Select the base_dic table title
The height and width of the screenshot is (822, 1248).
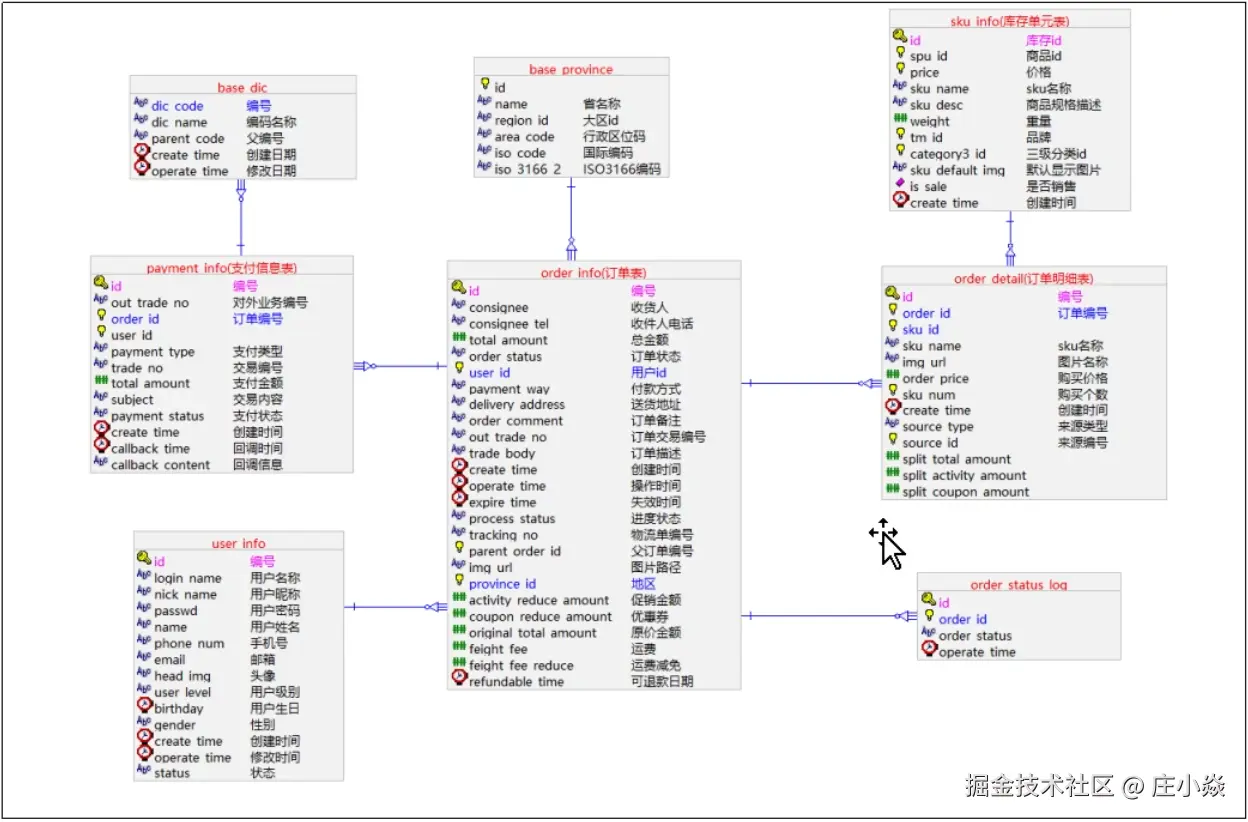[243, 88]
